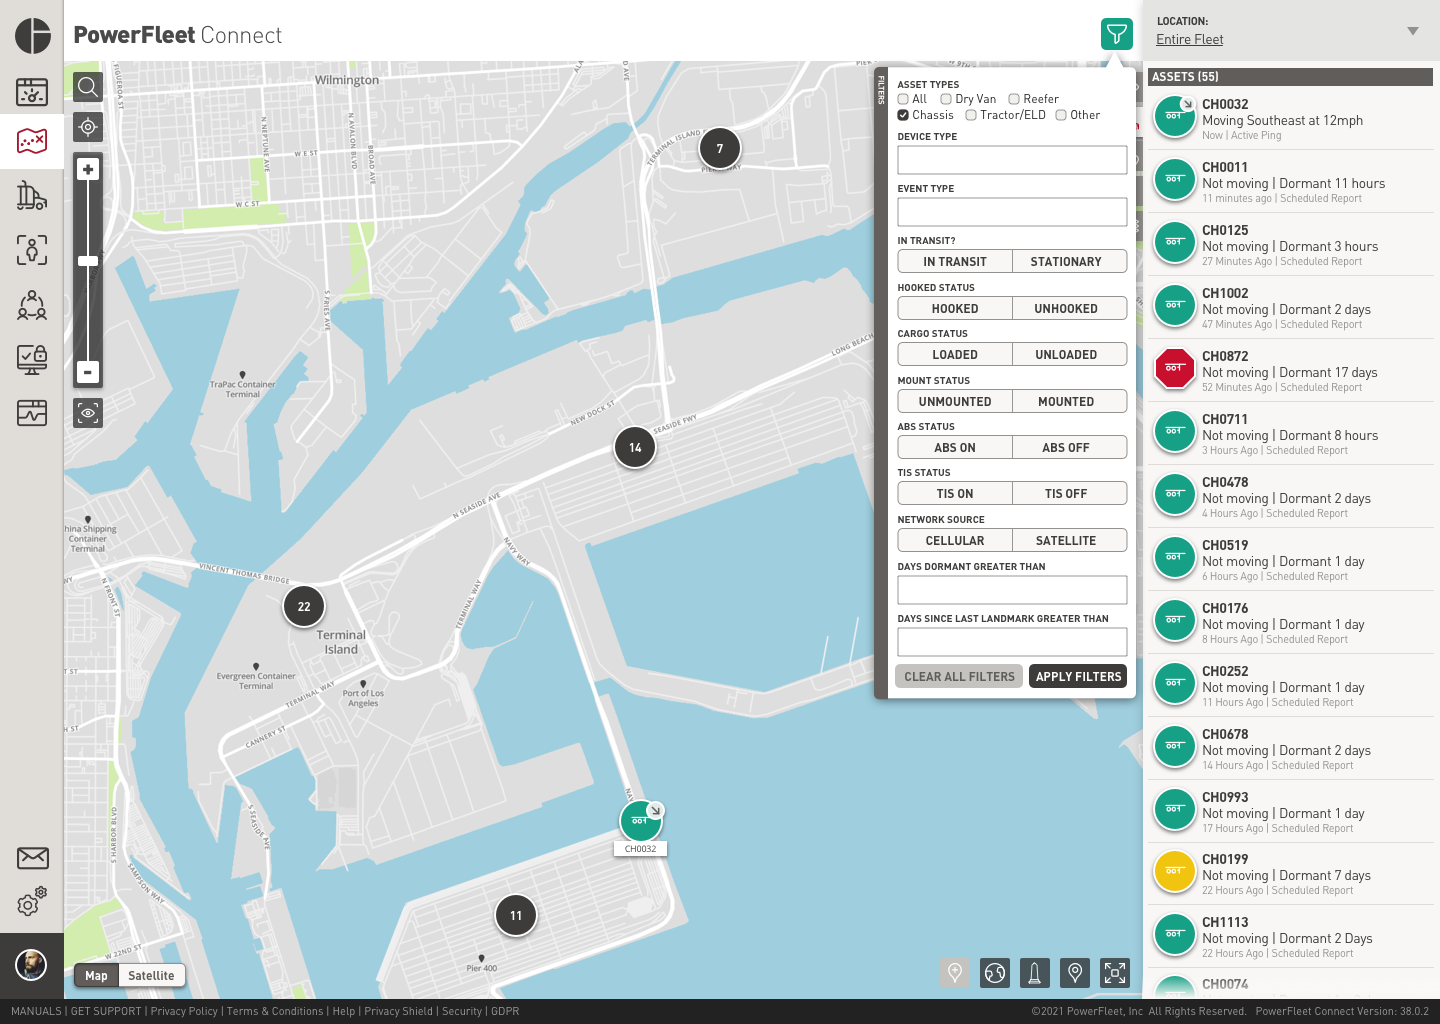Select the UNLOADED cargo toggle
The image size is (1440, 1024).
click(1069, 355)
